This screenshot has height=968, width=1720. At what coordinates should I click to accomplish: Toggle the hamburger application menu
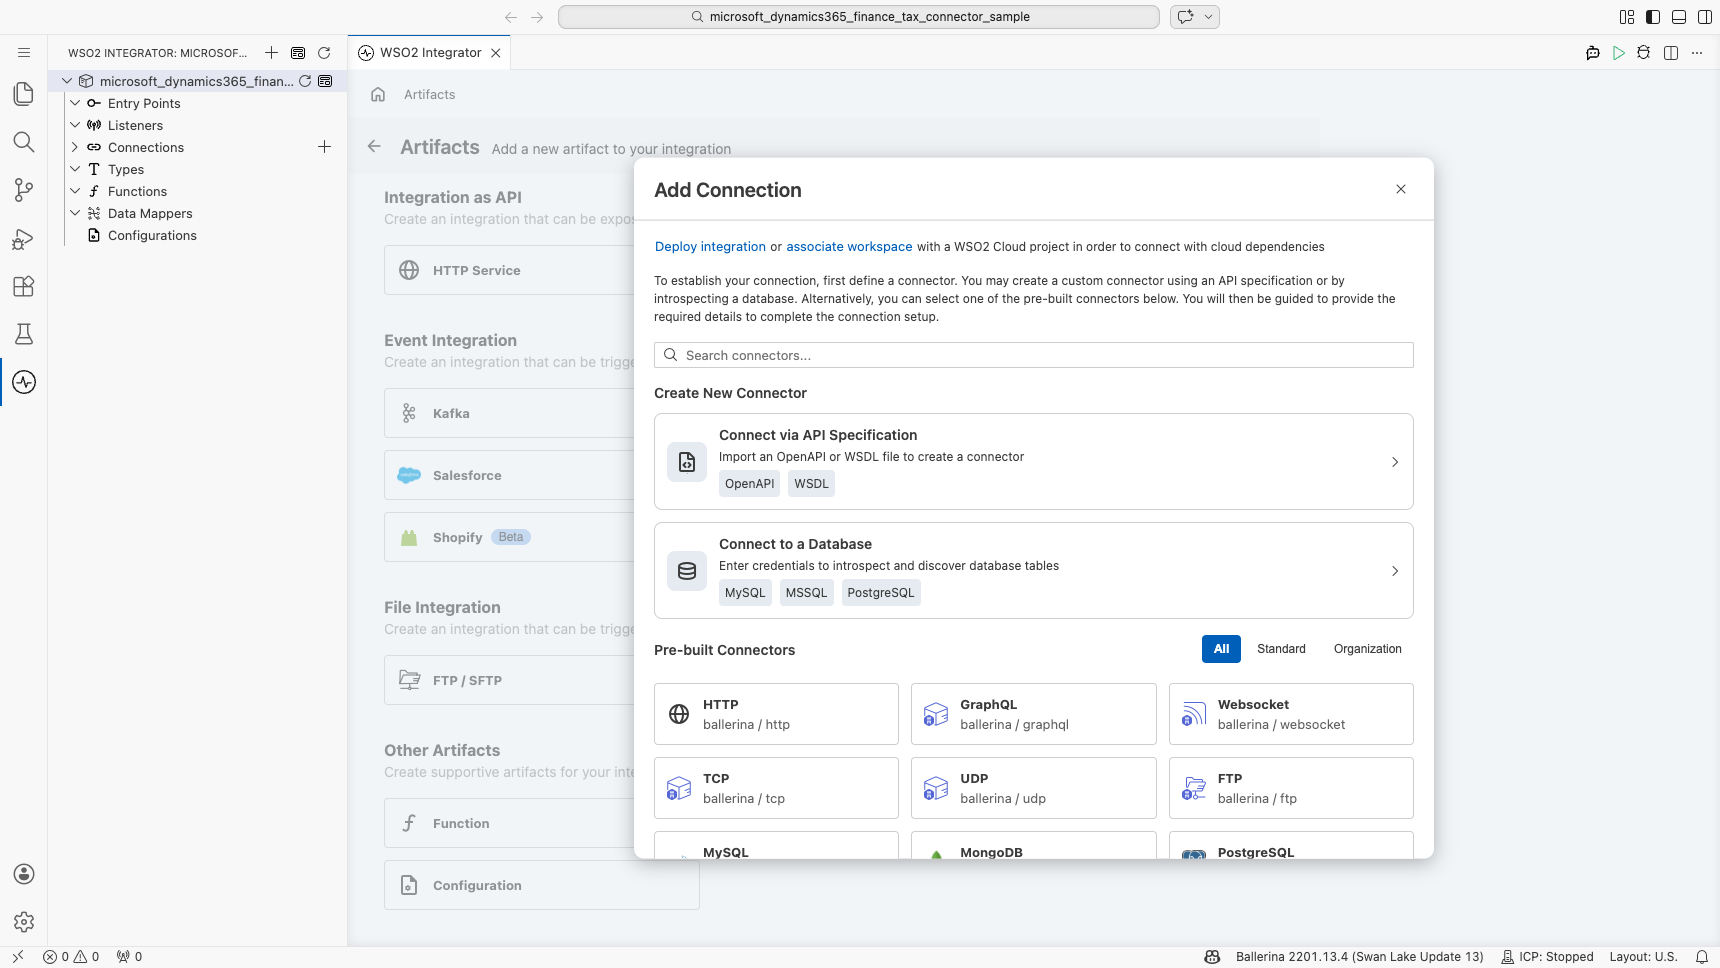[x=24, y=53]
